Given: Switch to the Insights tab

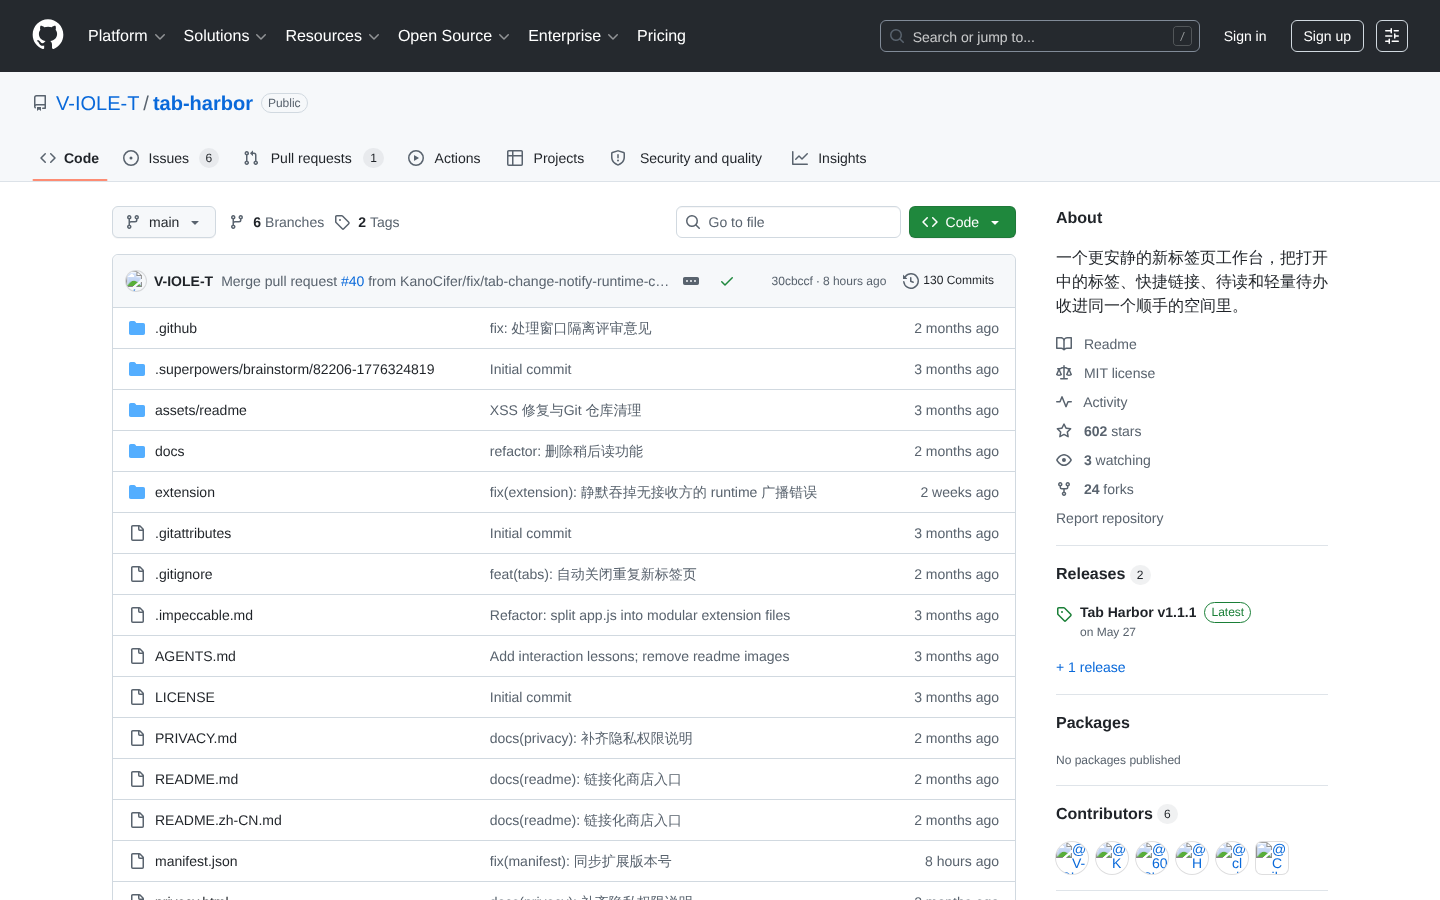Looking at the screenshot, I should pyautogui.click(x=829, y=158).
